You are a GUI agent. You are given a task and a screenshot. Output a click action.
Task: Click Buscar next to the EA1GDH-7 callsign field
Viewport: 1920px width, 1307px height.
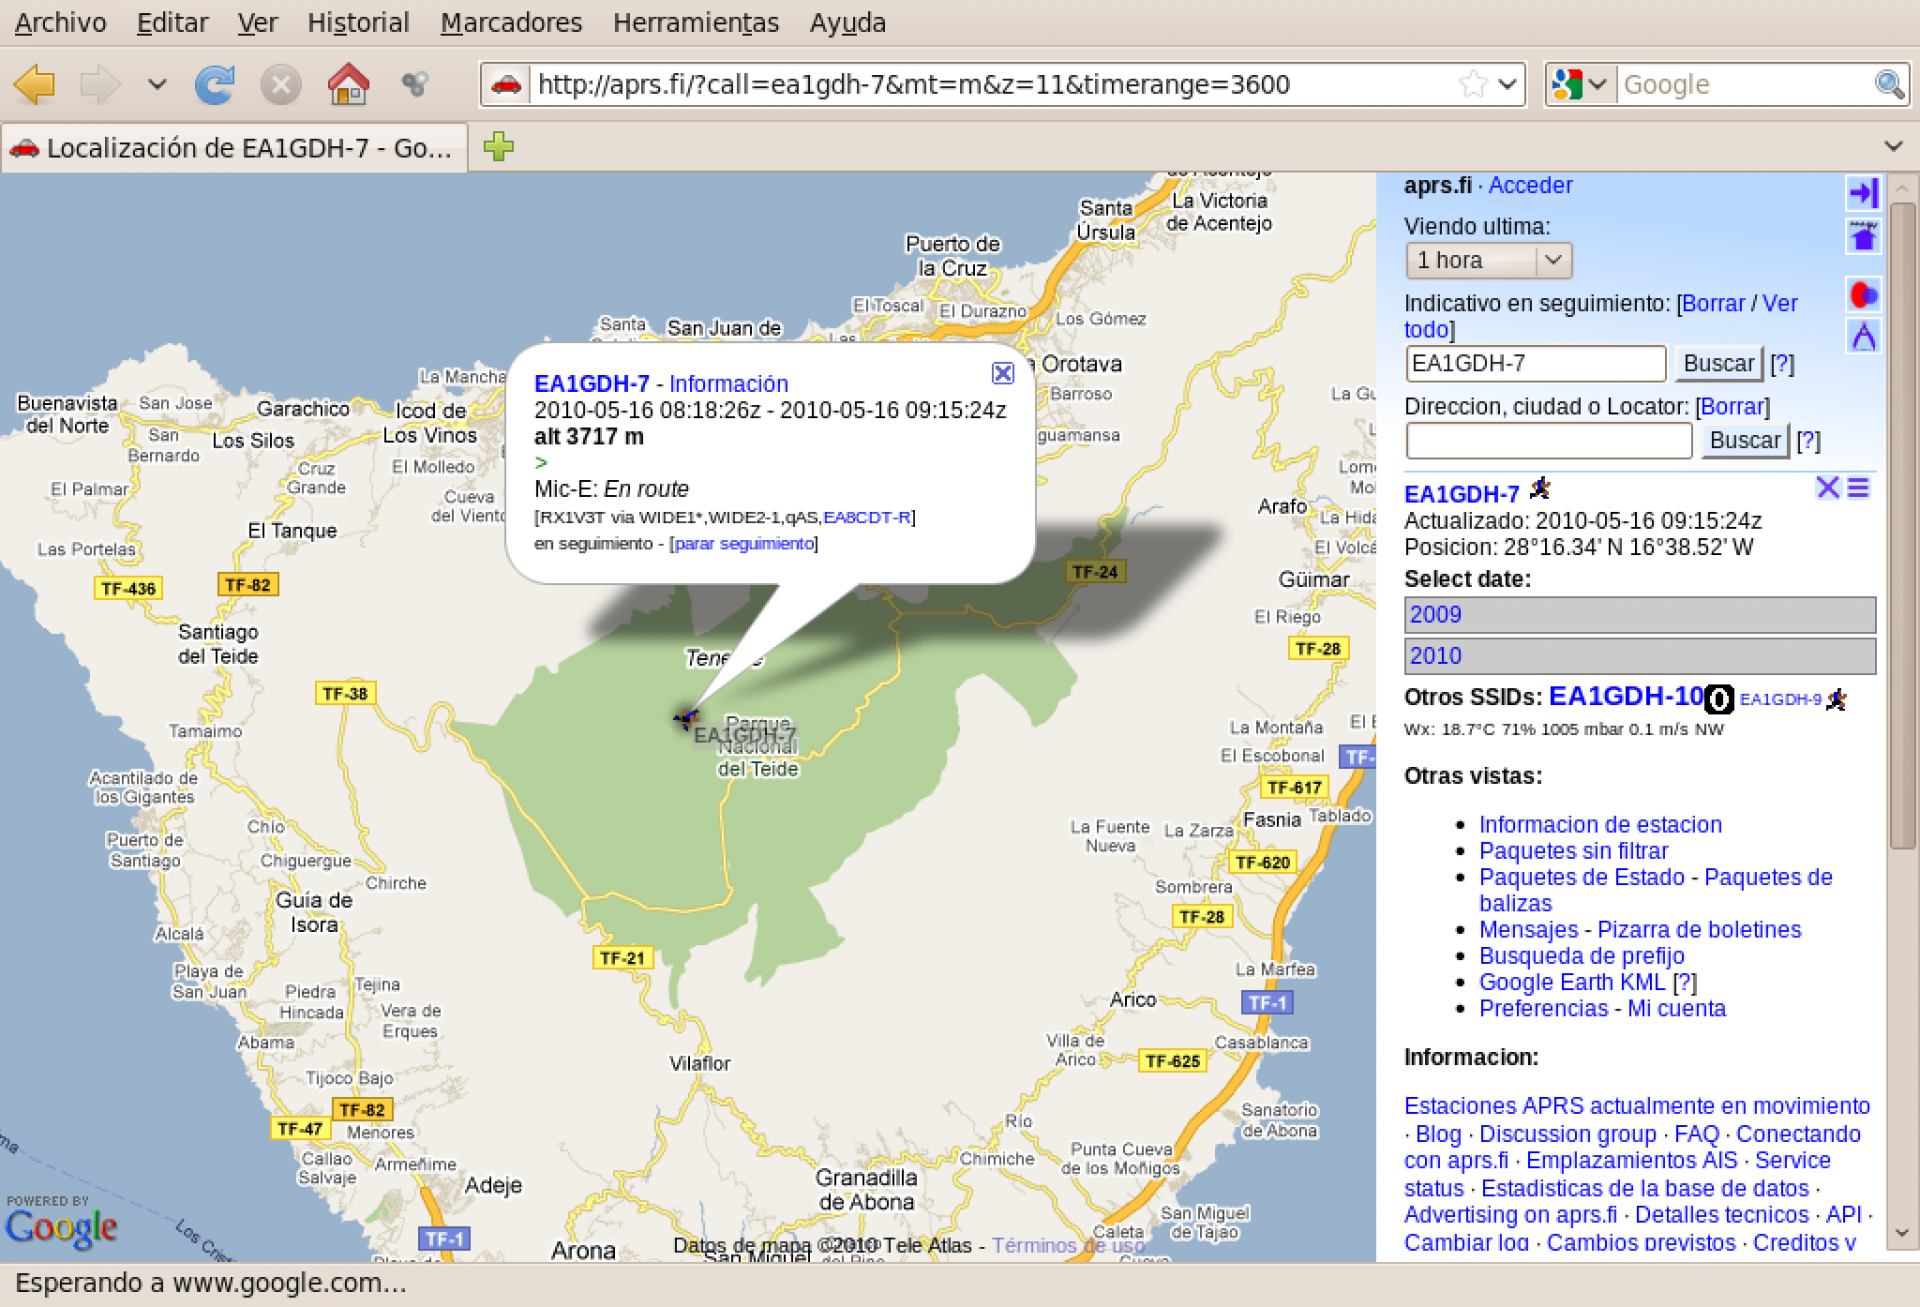[x=1718, y=363]
